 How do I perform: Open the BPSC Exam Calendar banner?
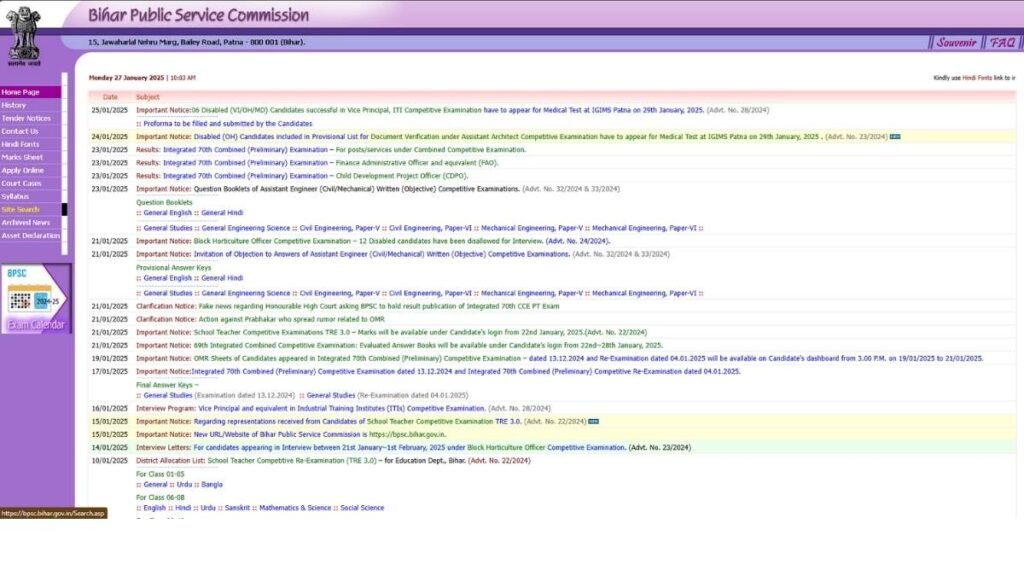tap(37, 298)
